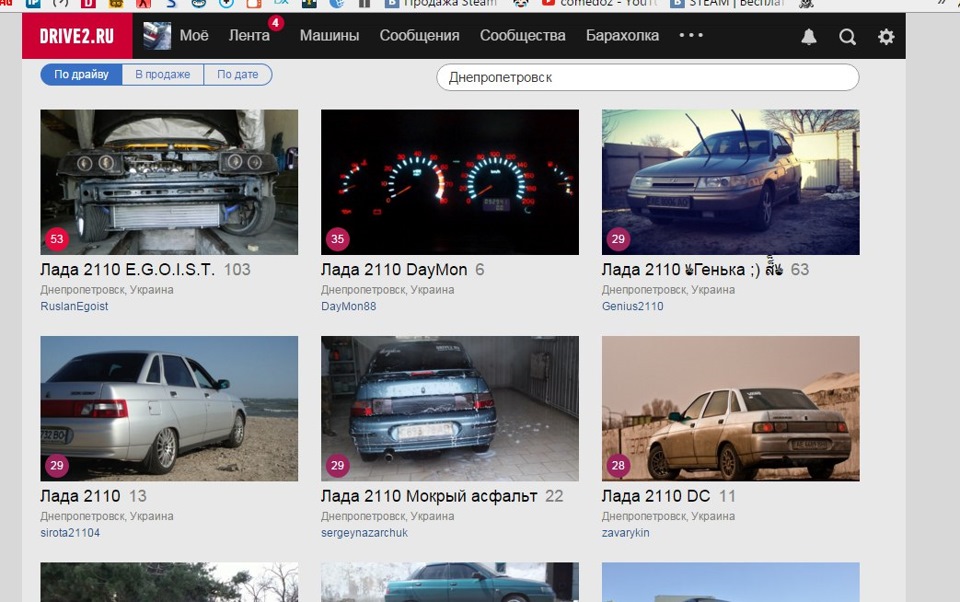
Task: Click the rating badge 29 on Генька
Action: pyautogui.click(x=618, y=239)
